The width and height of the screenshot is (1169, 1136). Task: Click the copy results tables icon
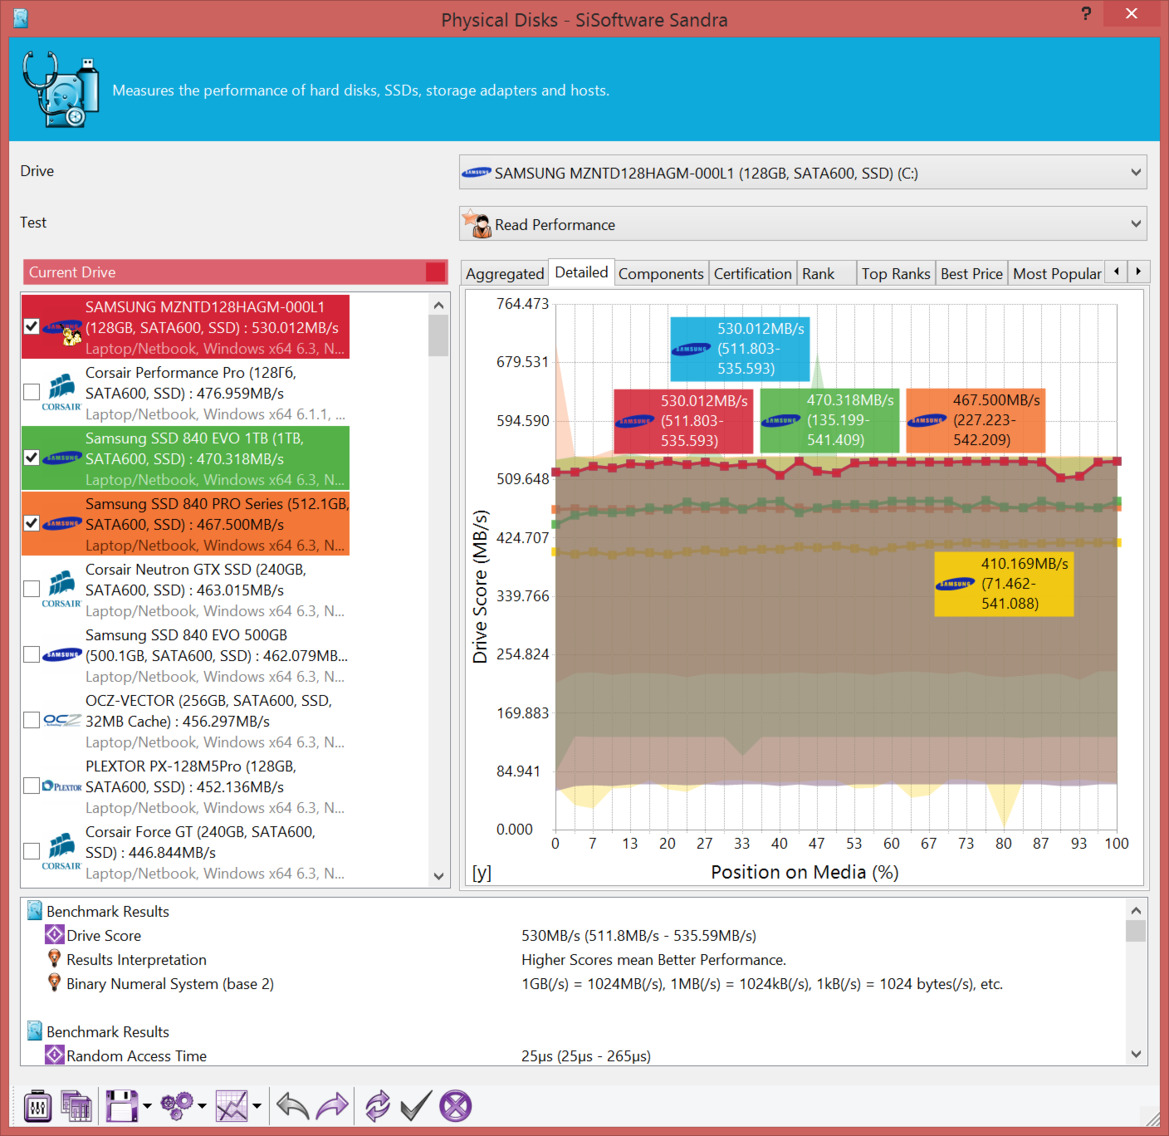point(76,1105)
